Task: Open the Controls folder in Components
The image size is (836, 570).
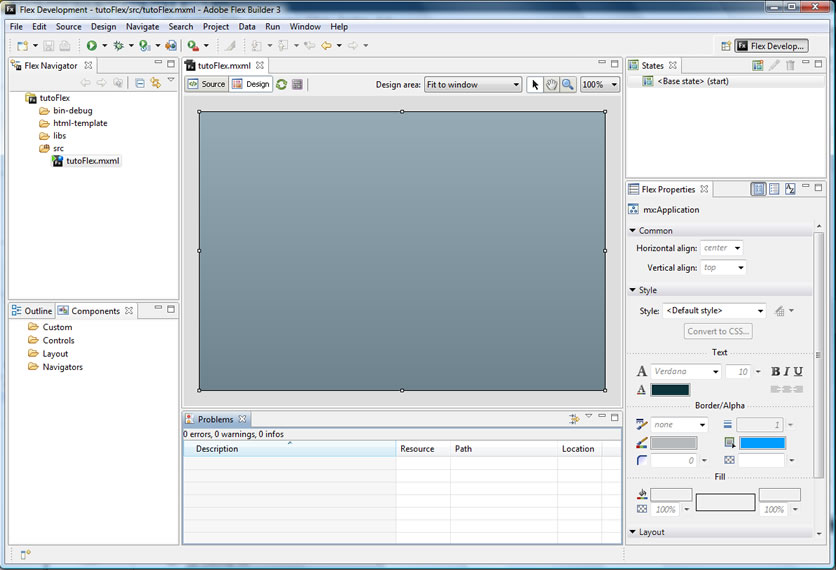Action: point(58,340)
